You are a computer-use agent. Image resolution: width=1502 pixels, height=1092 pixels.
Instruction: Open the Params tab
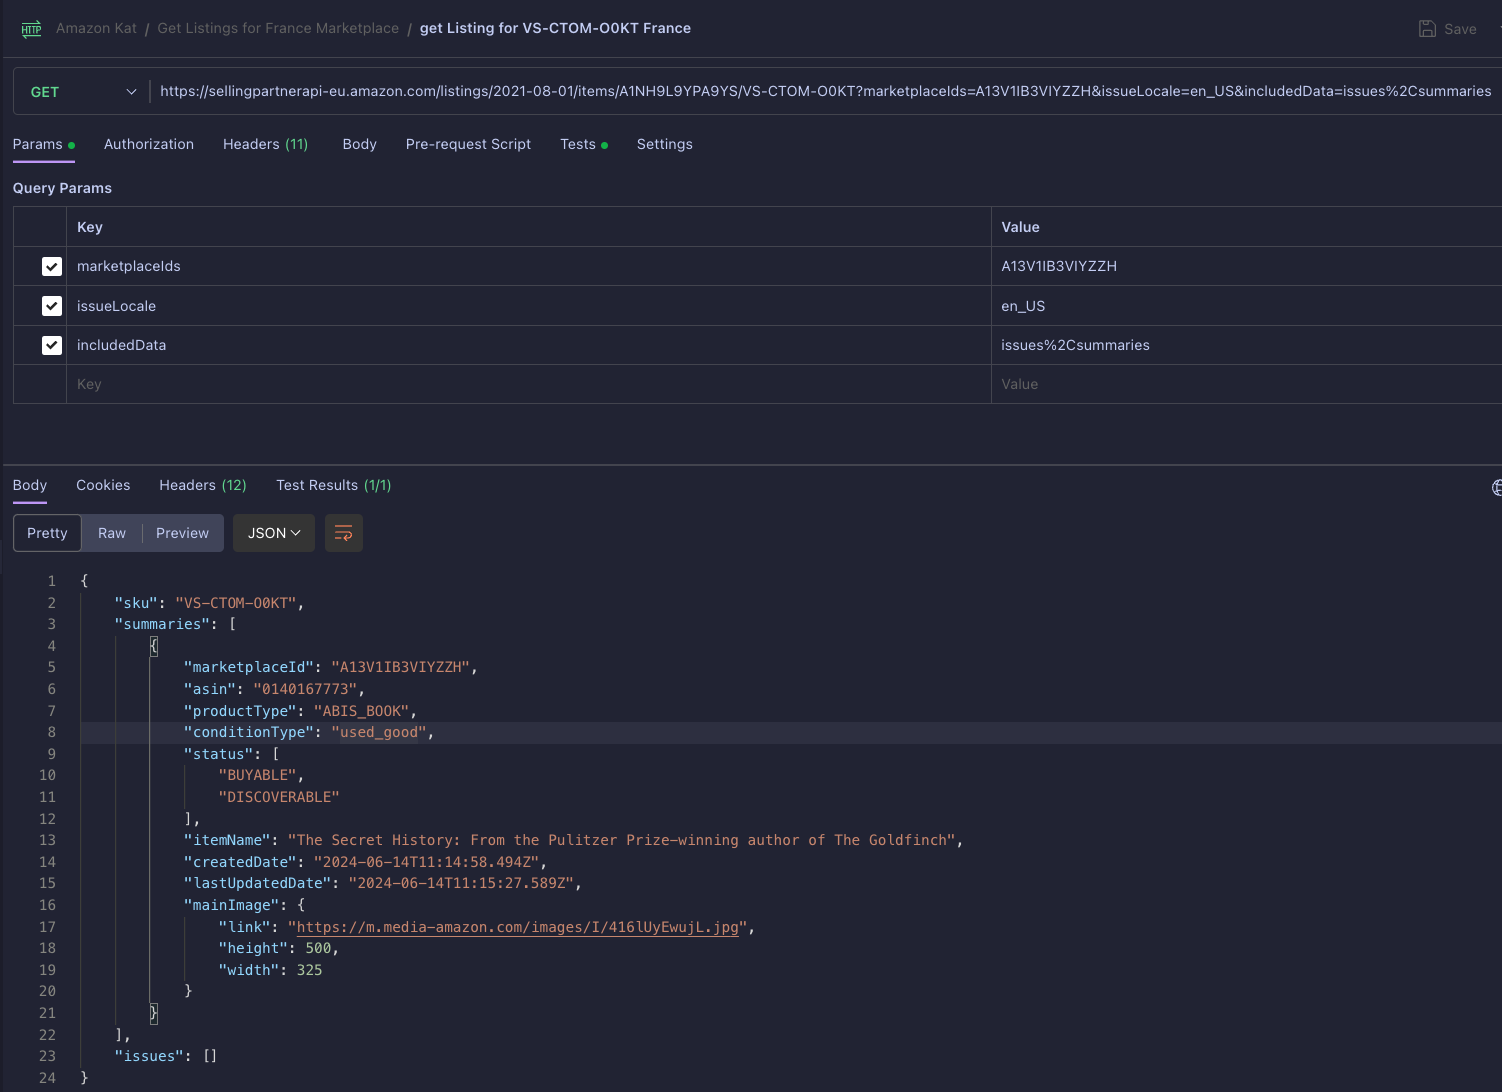pyautogui.click(x=43, y=144)
